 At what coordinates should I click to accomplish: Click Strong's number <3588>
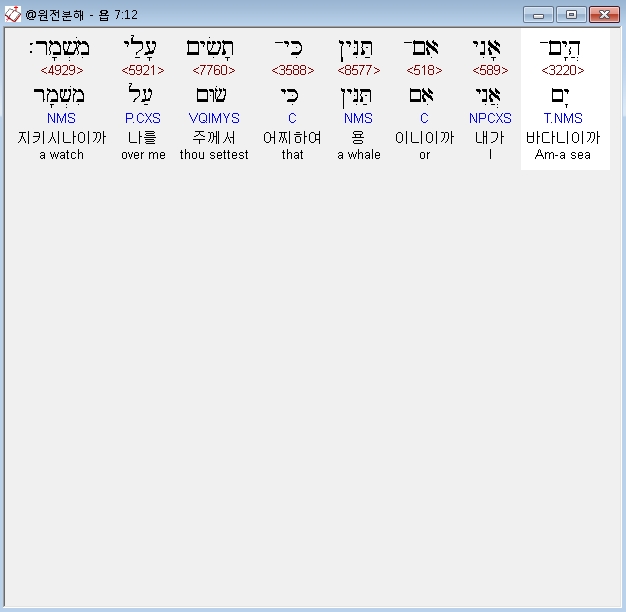click(x=293, y=70)
